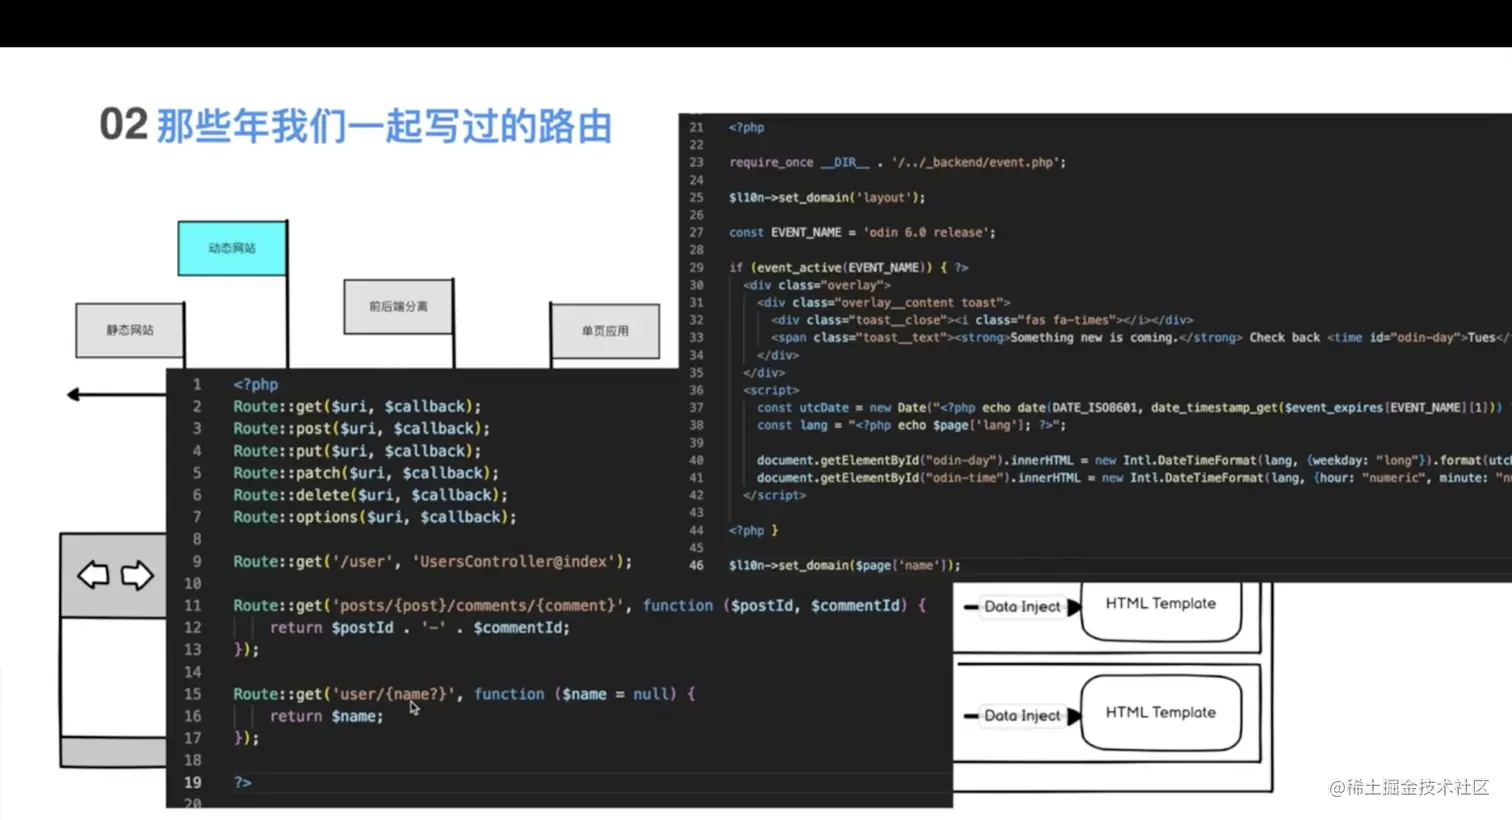Select the cyan 动态网站 flag

tap(232, 248)
